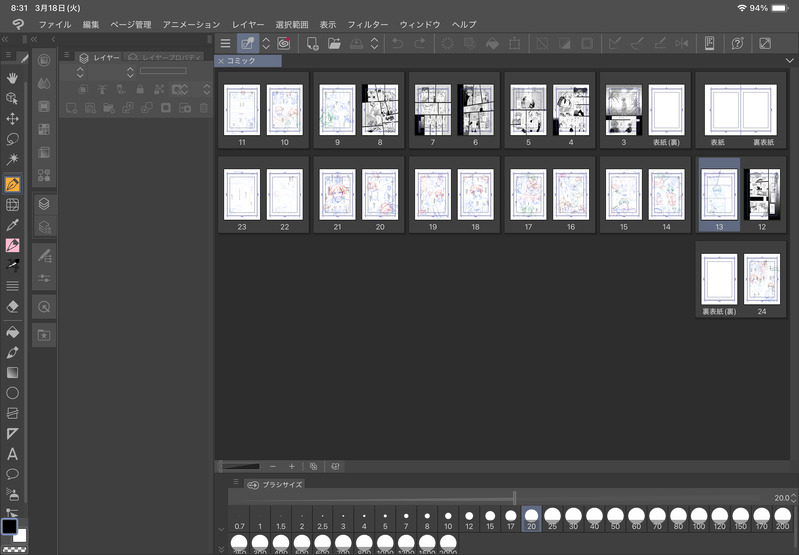Select the Balloon tool
Viewport: 799px width, 555px height.
12,474
